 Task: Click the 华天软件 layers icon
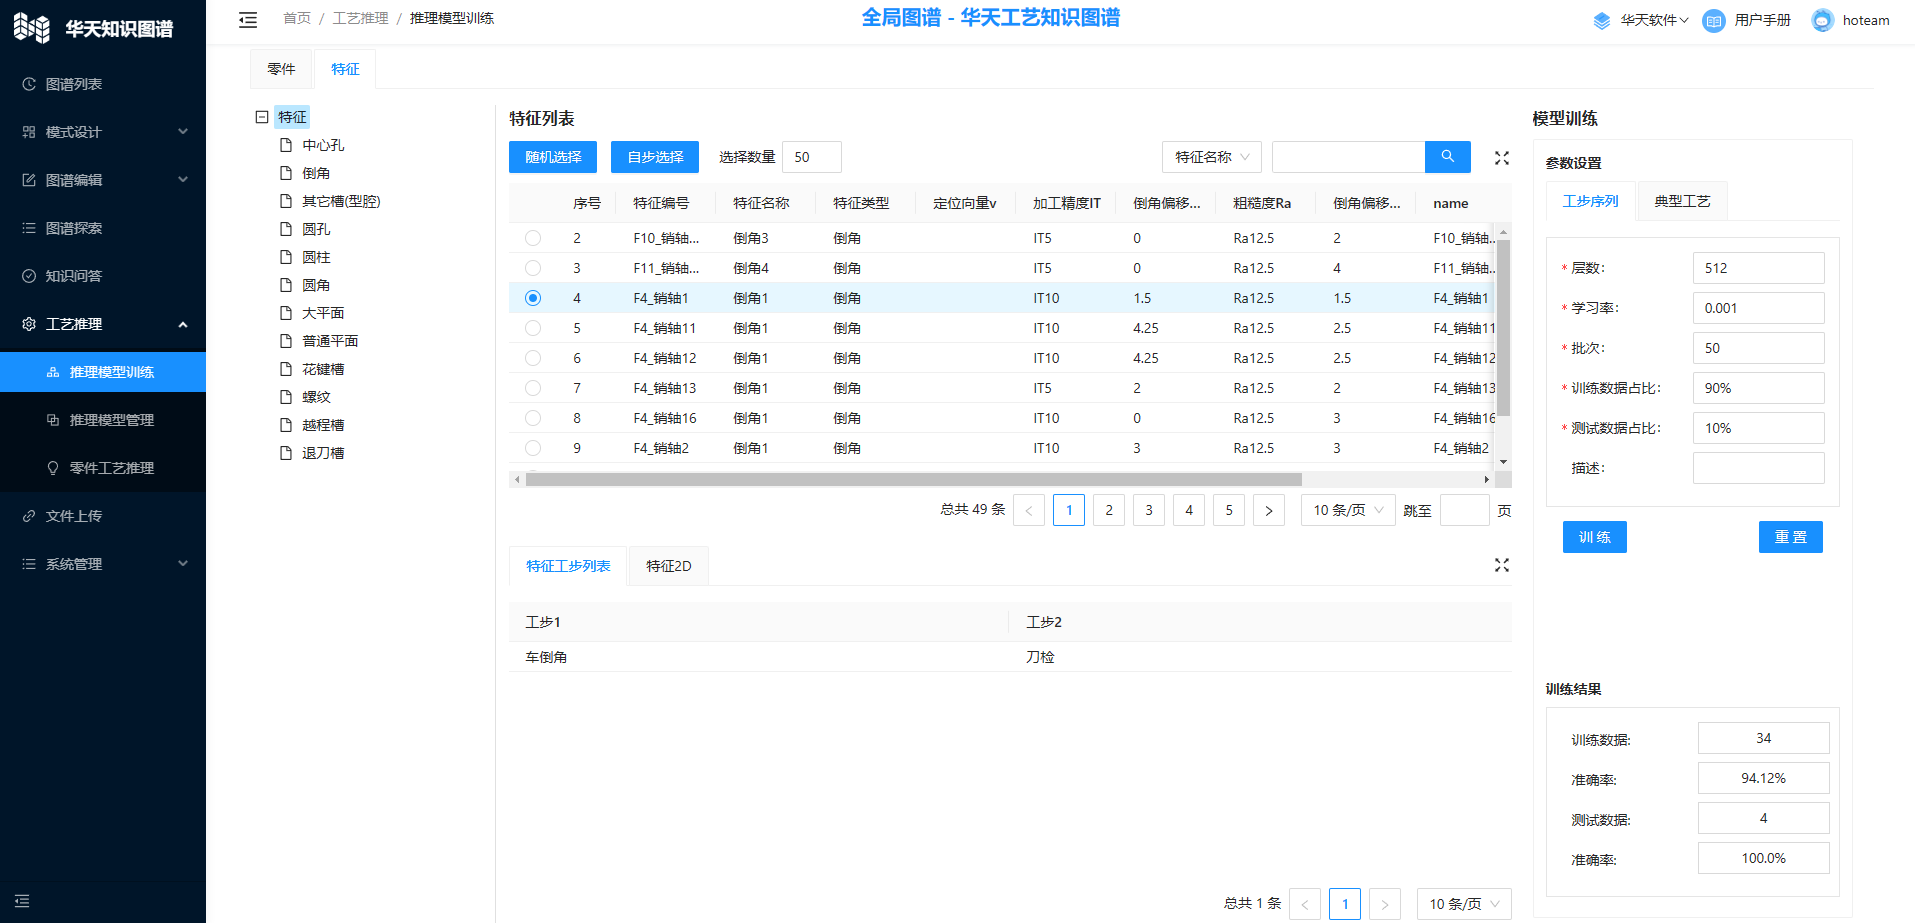pyautogui.click(x=1601, y=20)
